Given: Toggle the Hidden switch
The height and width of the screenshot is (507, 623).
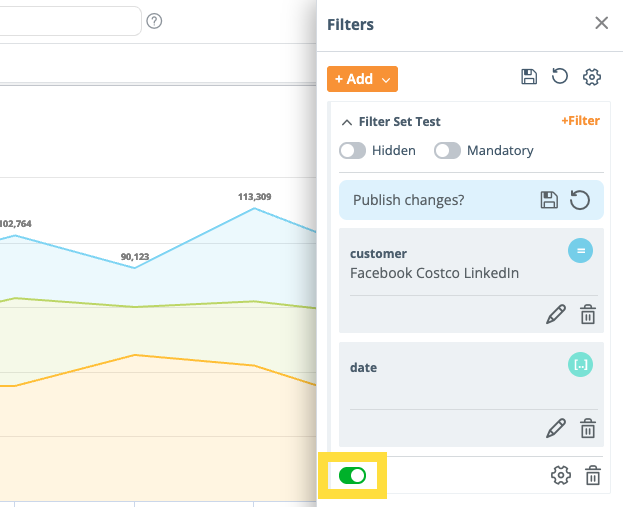Looking at the screenshot, I should coord(353,151).
